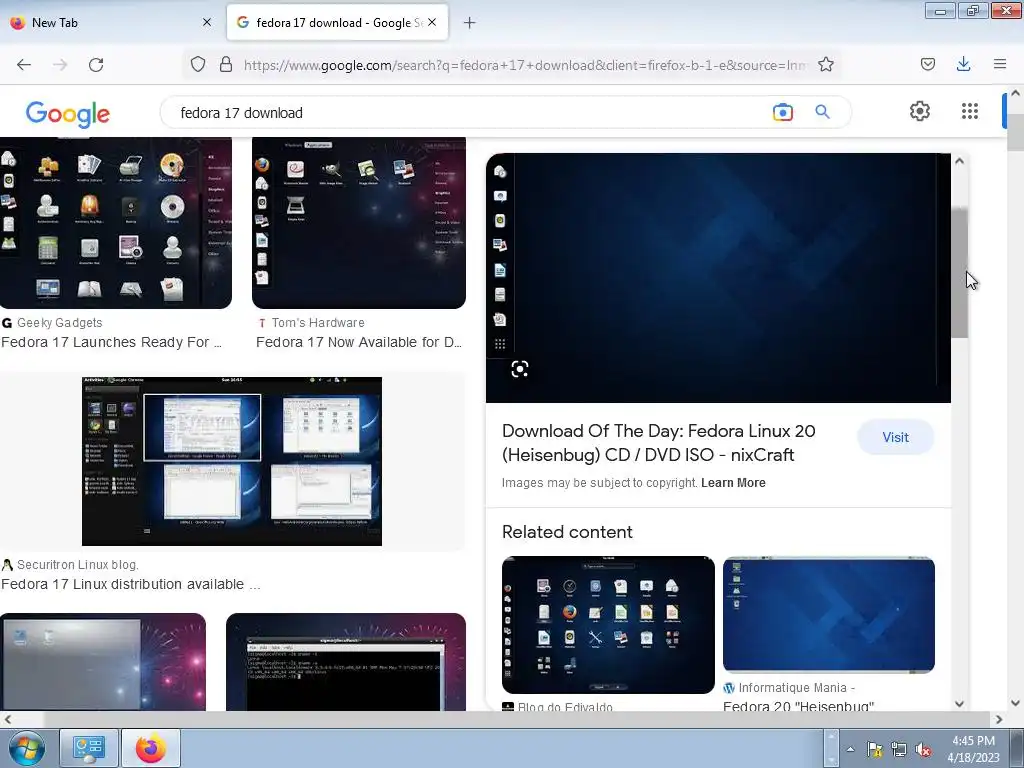Open a new tab with plus button
This screenshot has height=768, width=1024.
470,23
